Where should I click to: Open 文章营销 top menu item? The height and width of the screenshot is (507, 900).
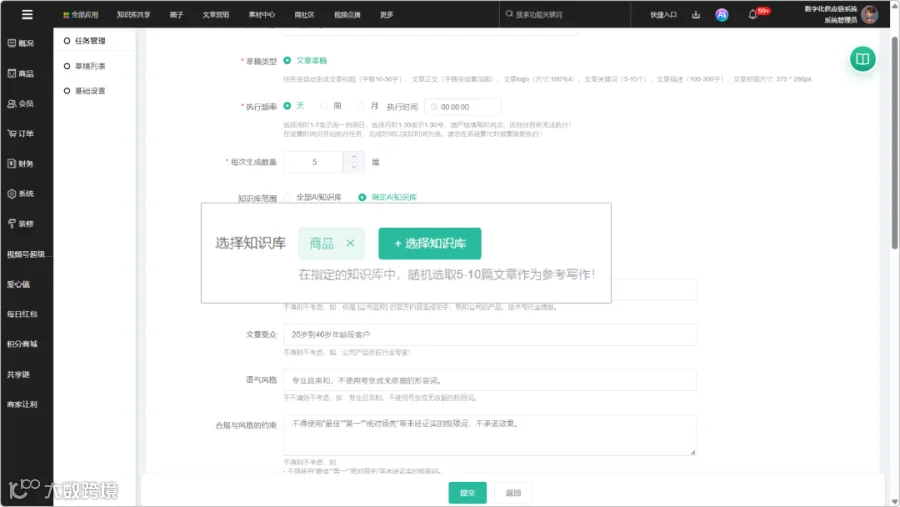pos(215,15)
